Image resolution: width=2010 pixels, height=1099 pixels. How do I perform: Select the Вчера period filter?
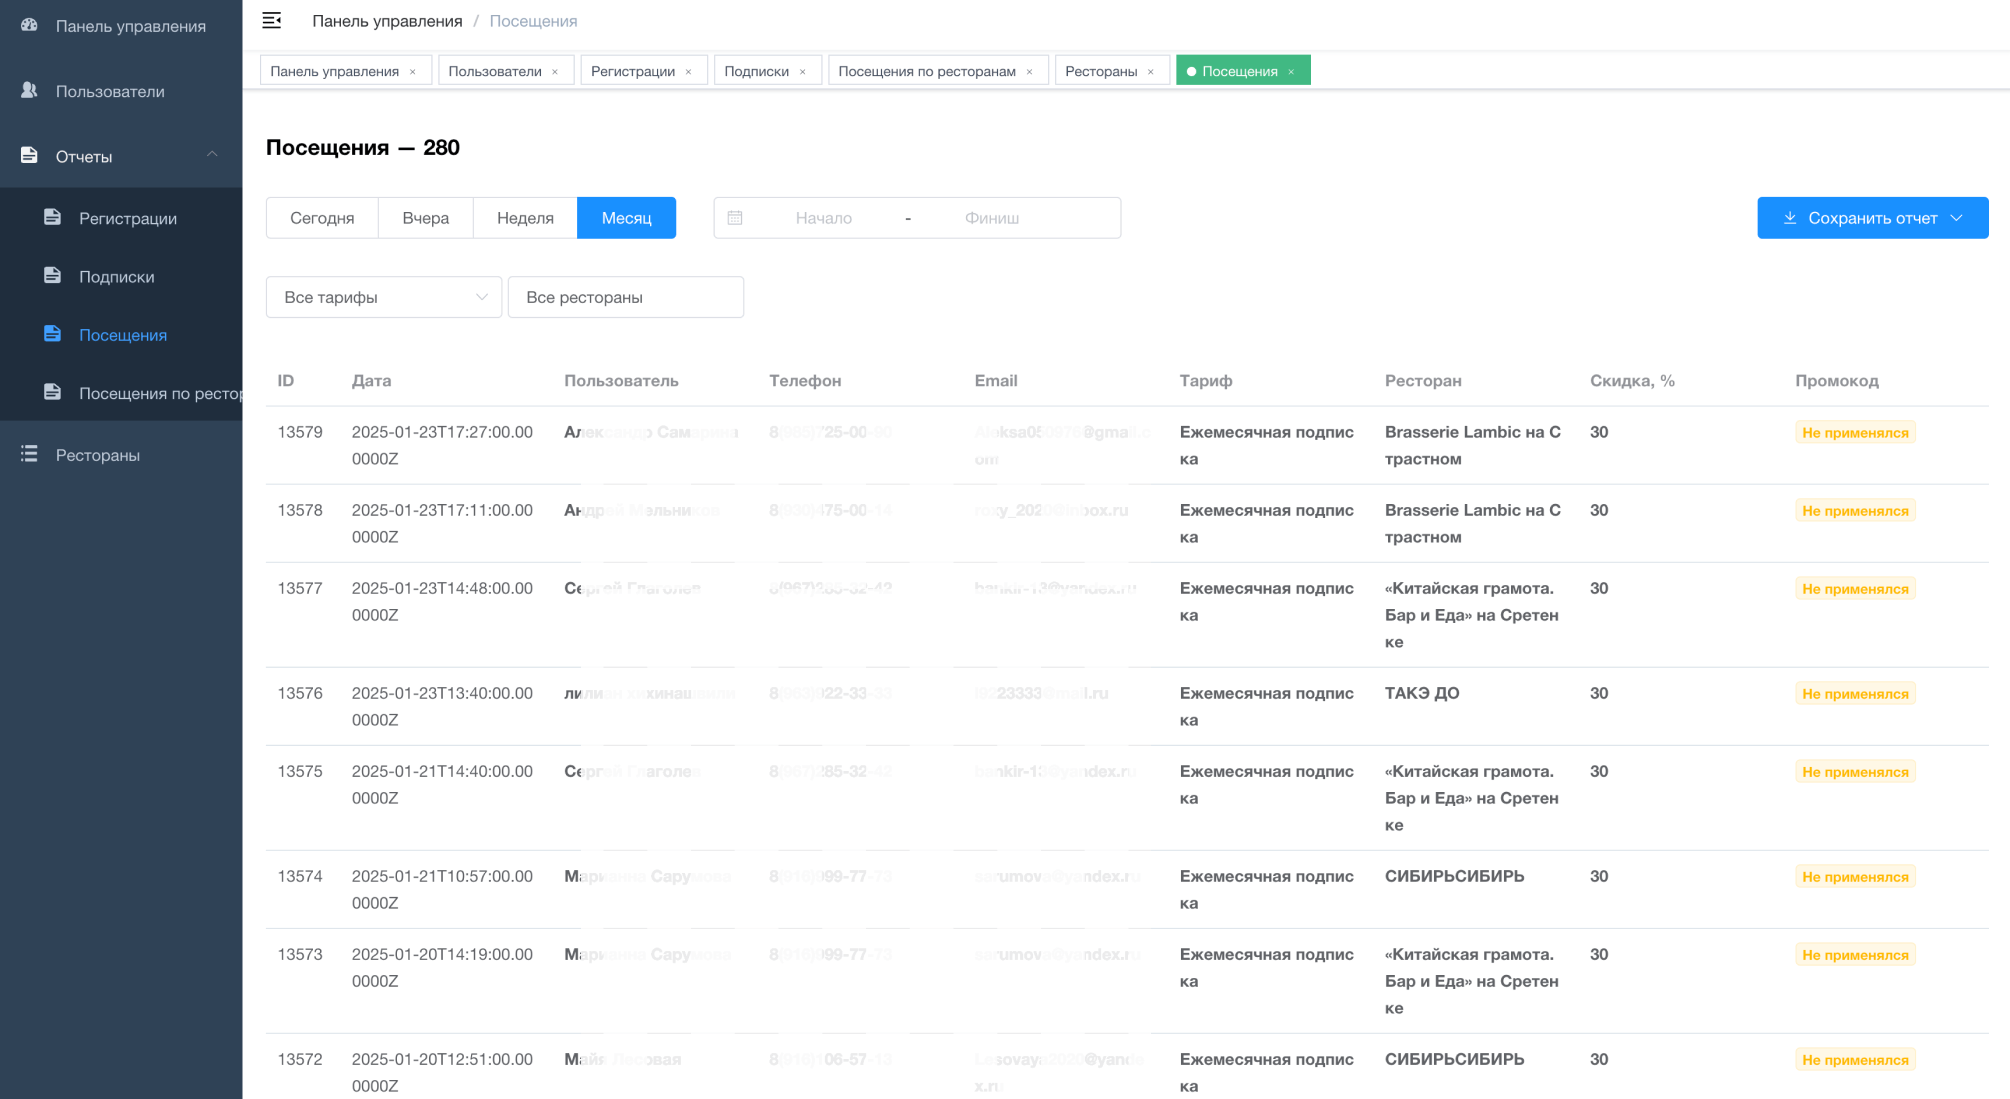pyautogui.click(x=425, y=217)
